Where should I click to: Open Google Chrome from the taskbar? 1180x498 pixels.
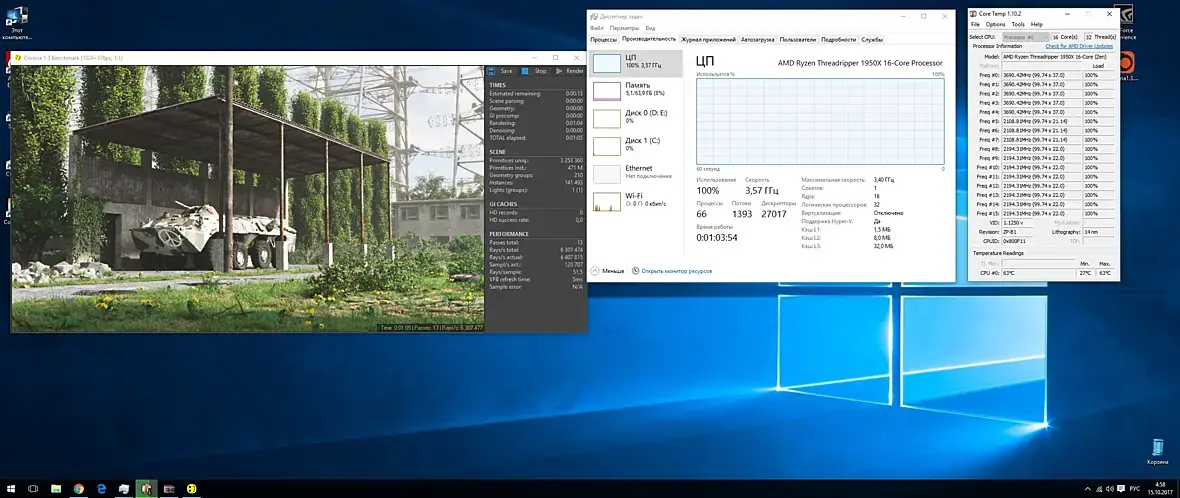coord(78,489)
